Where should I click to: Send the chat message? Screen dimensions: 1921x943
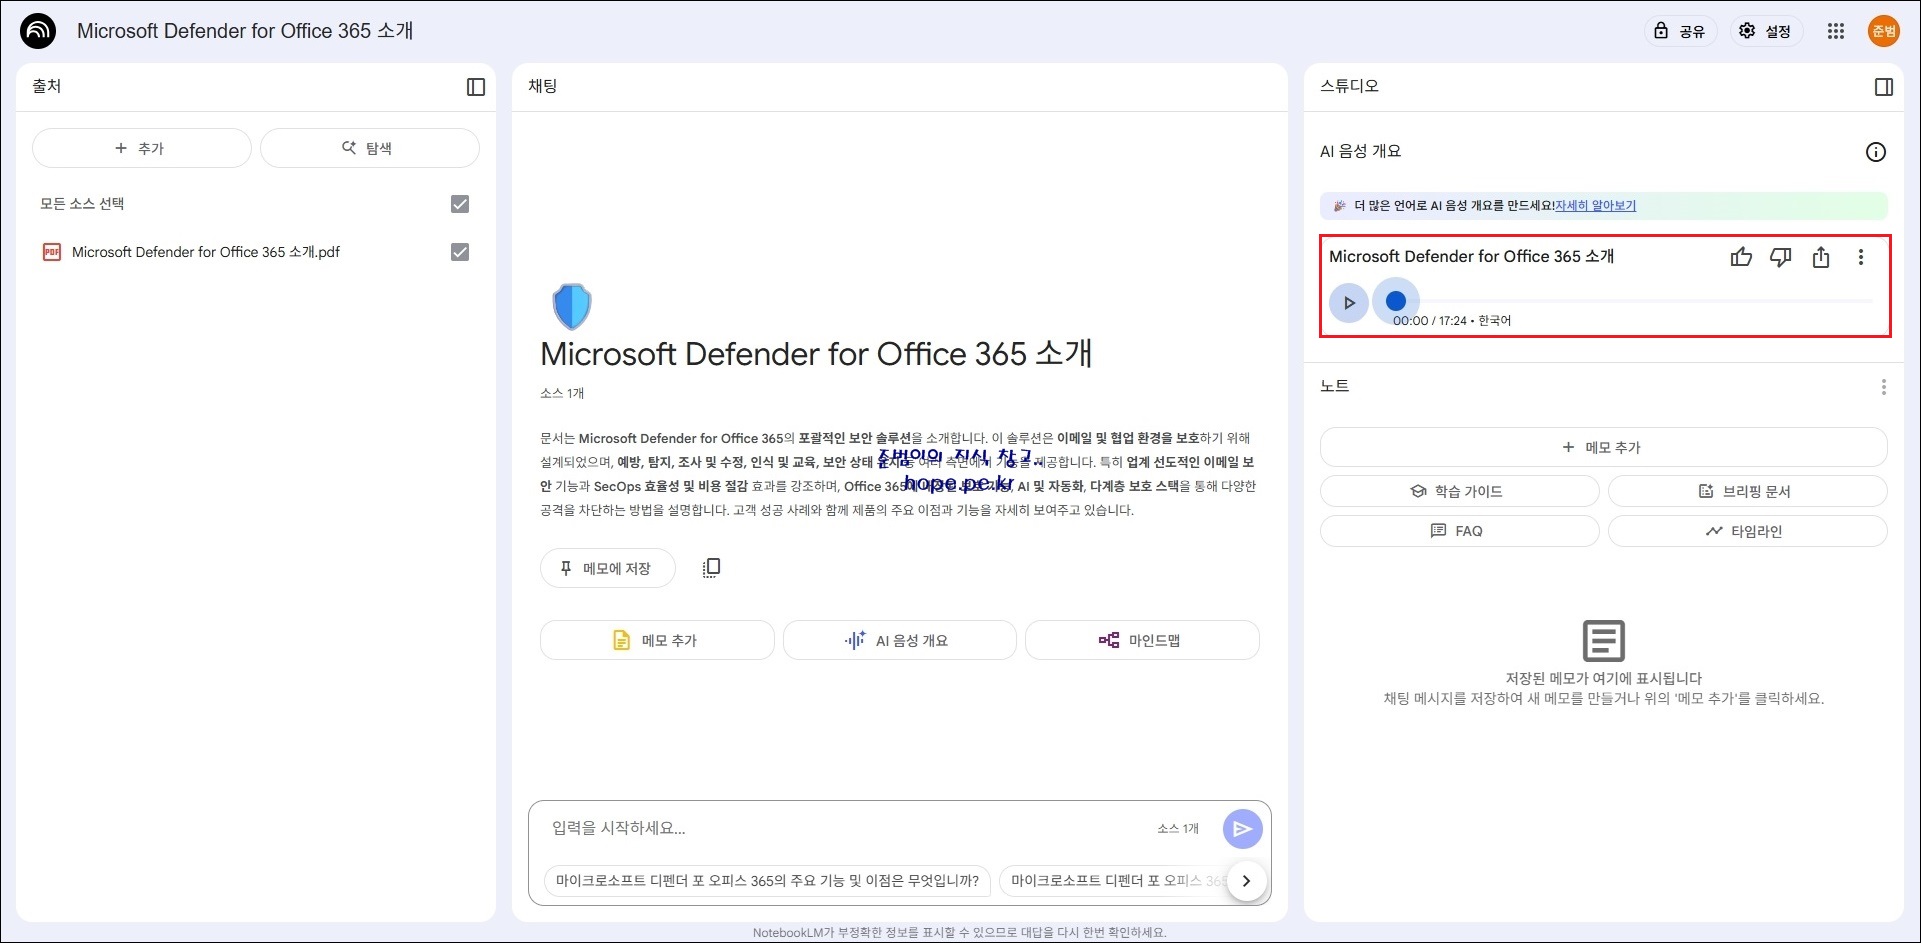[1242, 828]
